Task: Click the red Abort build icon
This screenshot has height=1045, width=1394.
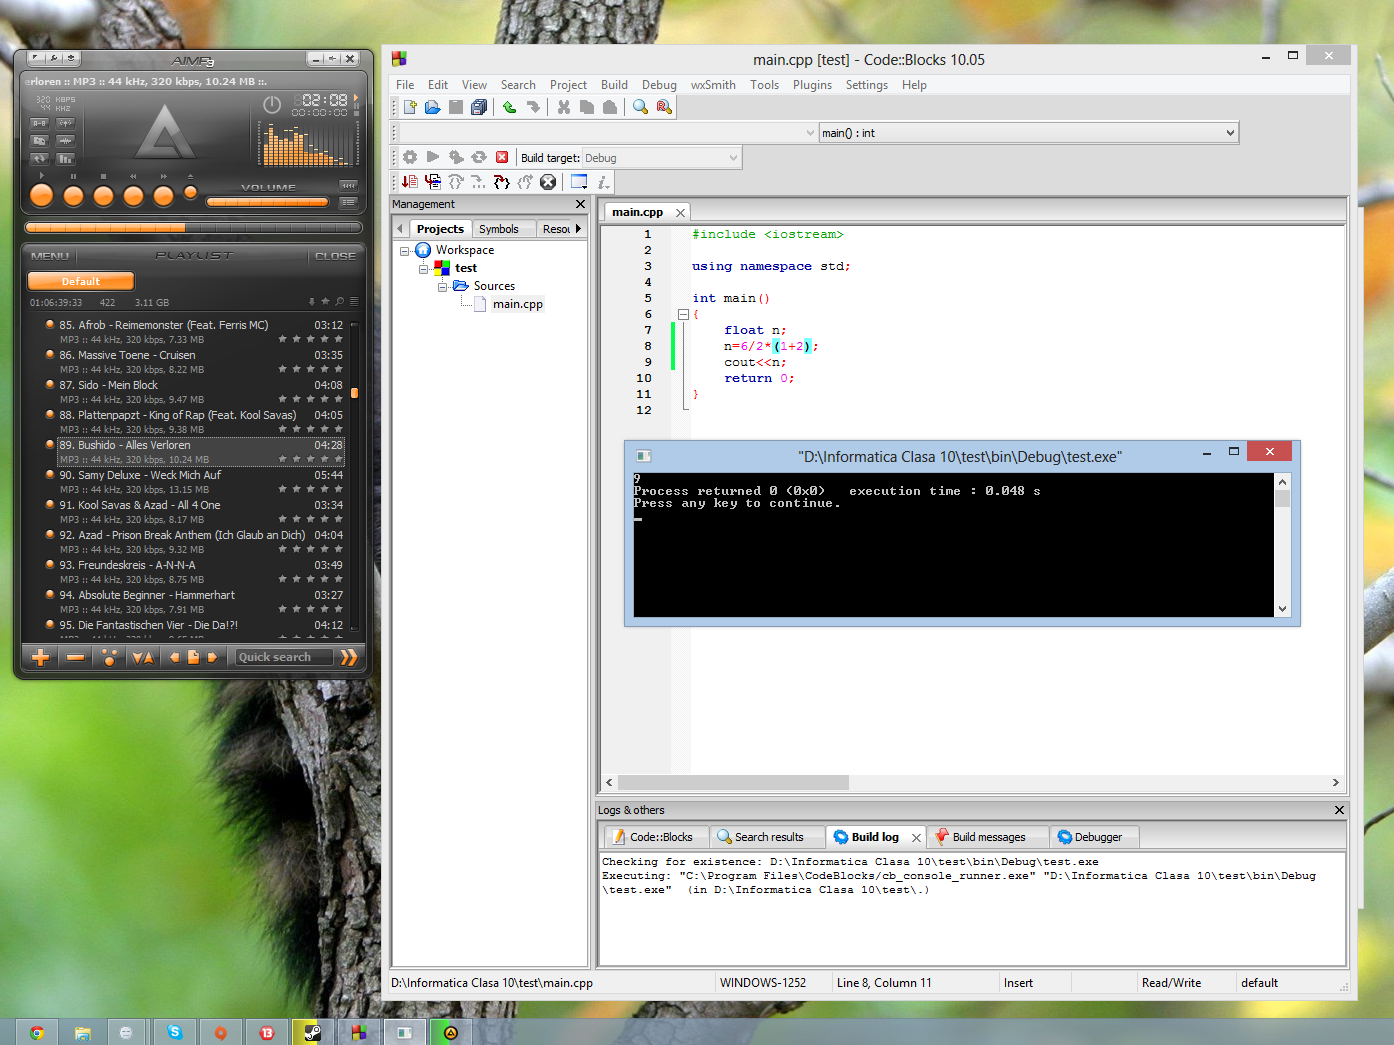Action: coord(502,157)
